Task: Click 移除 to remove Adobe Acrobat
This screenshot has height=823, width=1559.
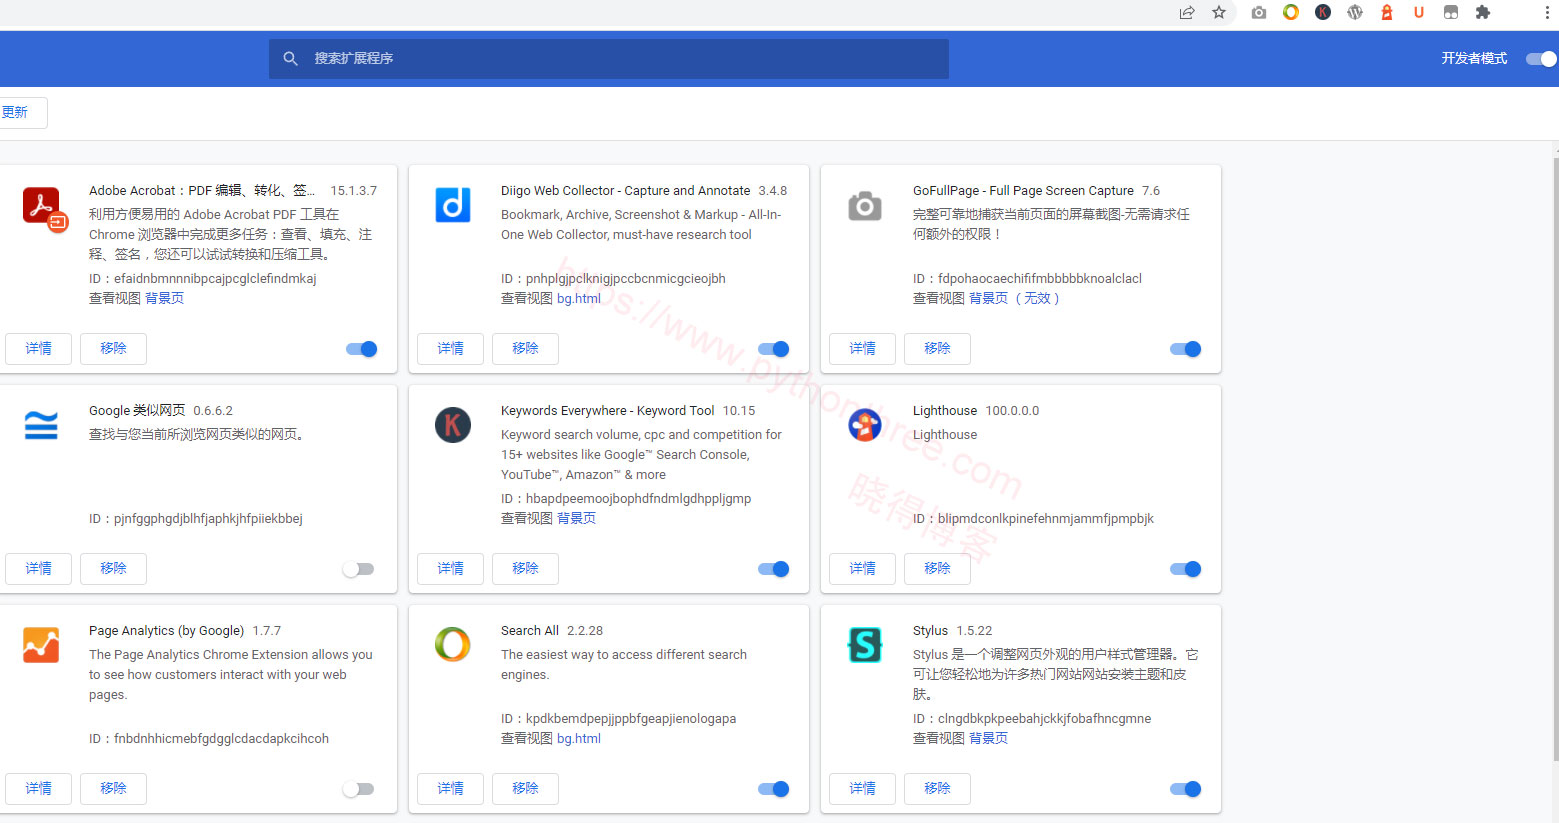Action: [113, 349]
